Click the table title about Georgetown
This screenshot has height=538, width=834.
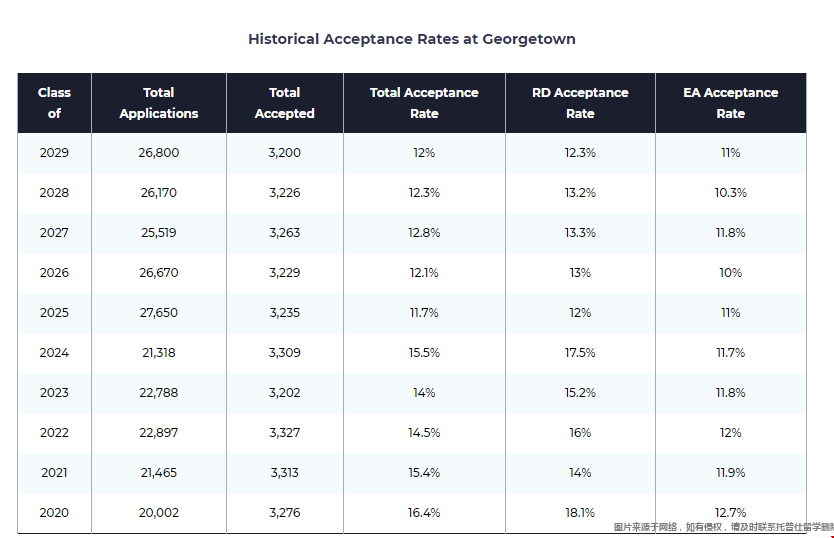click(x=411, y=39)
